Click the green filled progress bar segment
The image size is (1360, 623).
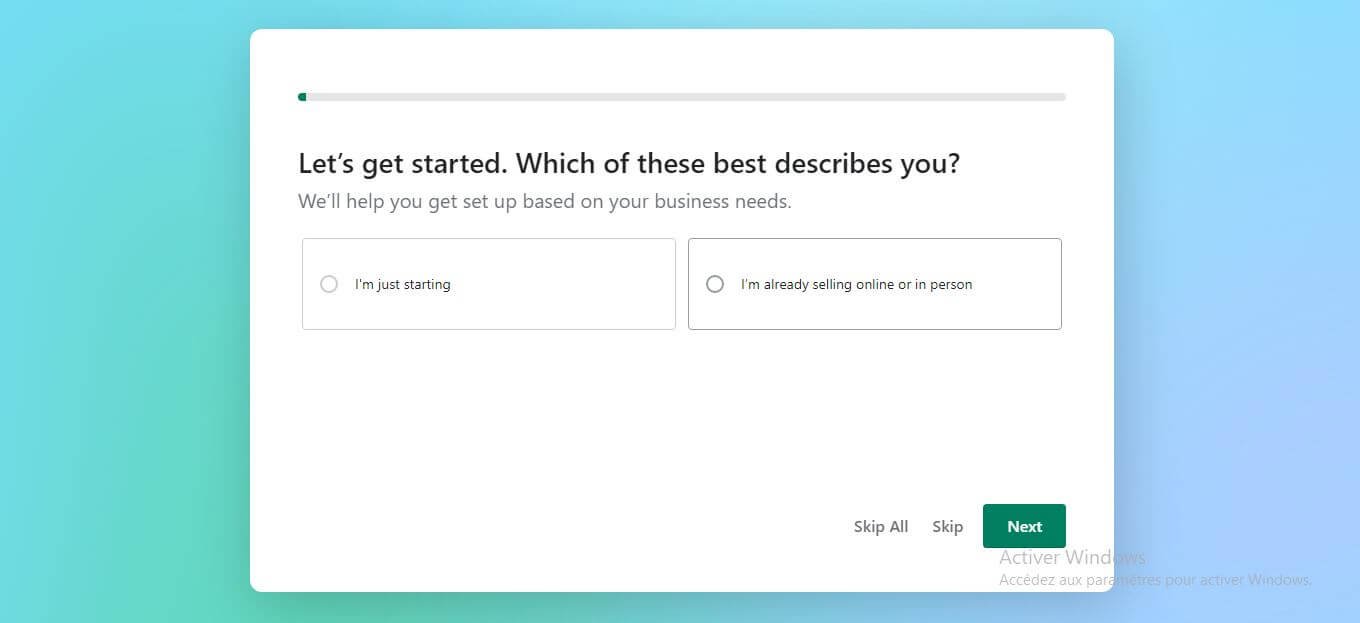[x=302, y=97]
